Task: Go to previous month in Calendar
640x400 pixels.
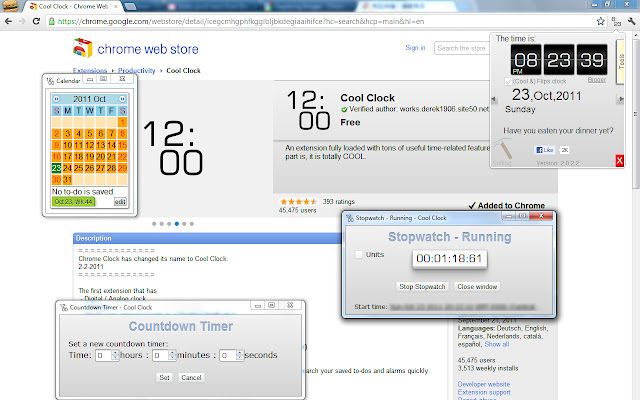Action: [56, 99]
